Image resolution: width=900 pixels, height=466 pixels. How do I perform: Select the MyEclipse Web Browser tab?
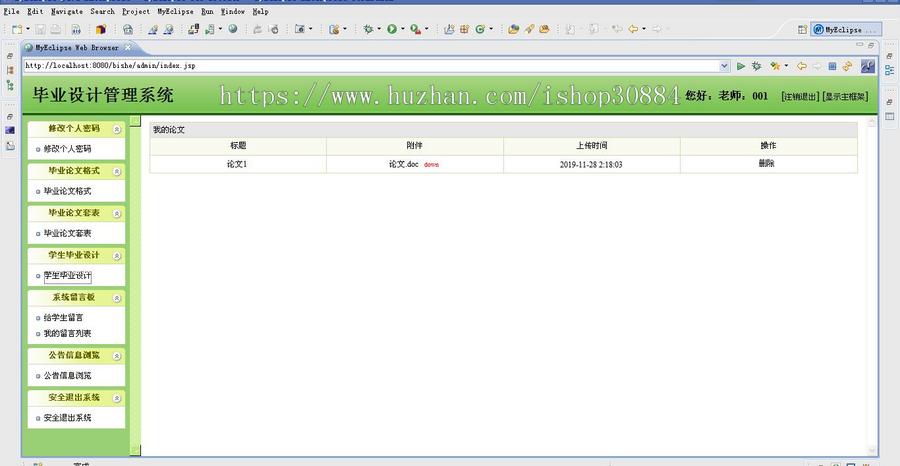click(77, 48)
